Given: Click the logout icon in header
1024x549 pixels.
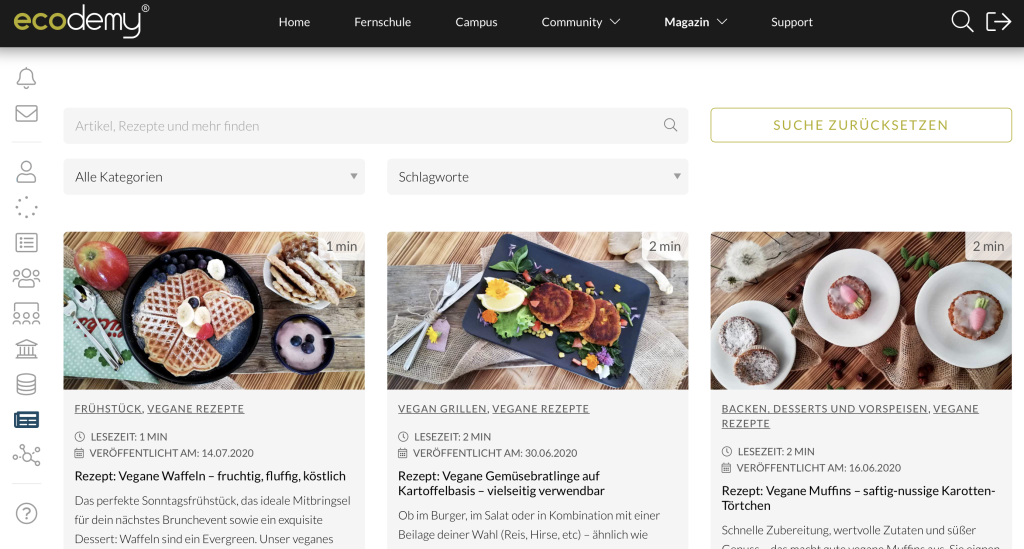Looking at the screenshot, I should (x=998, y=22).
